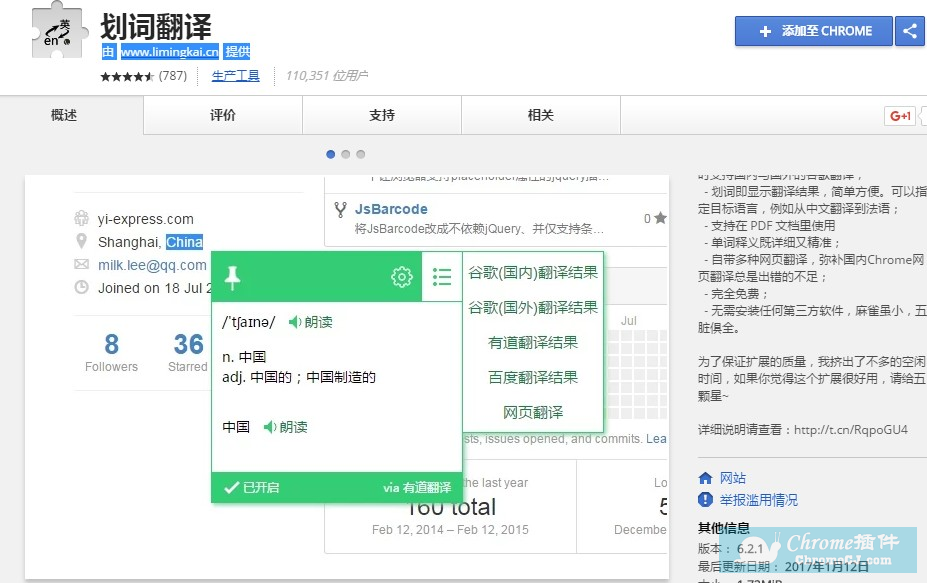Click the location pin icon beside Shanghai

click(82, 241)
